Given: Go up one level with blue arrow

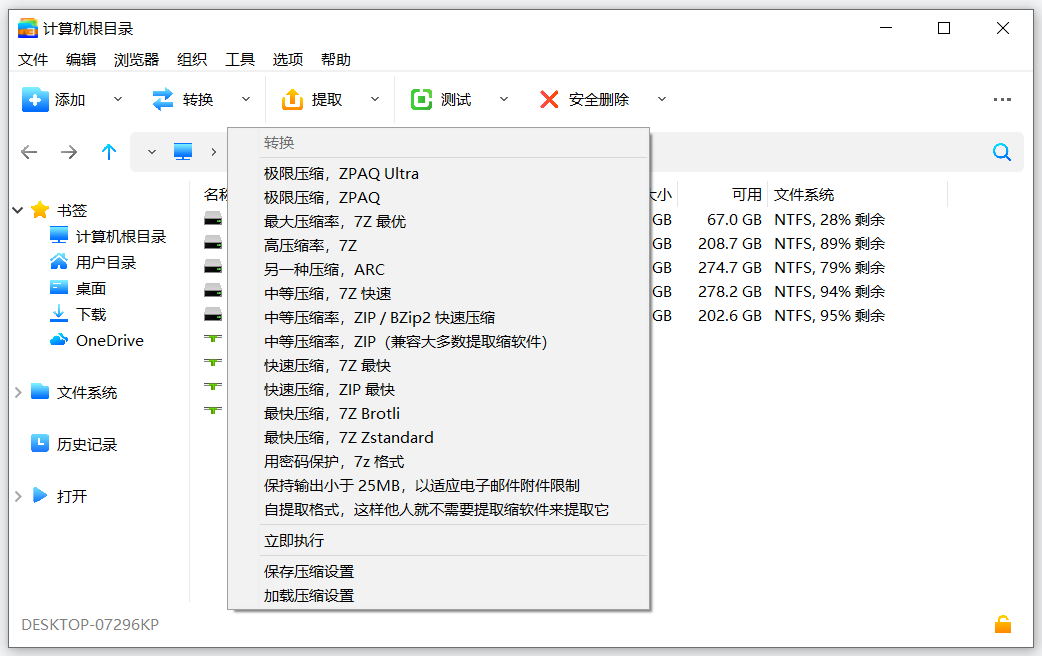Looking at the screenshot, I should 109,152.
